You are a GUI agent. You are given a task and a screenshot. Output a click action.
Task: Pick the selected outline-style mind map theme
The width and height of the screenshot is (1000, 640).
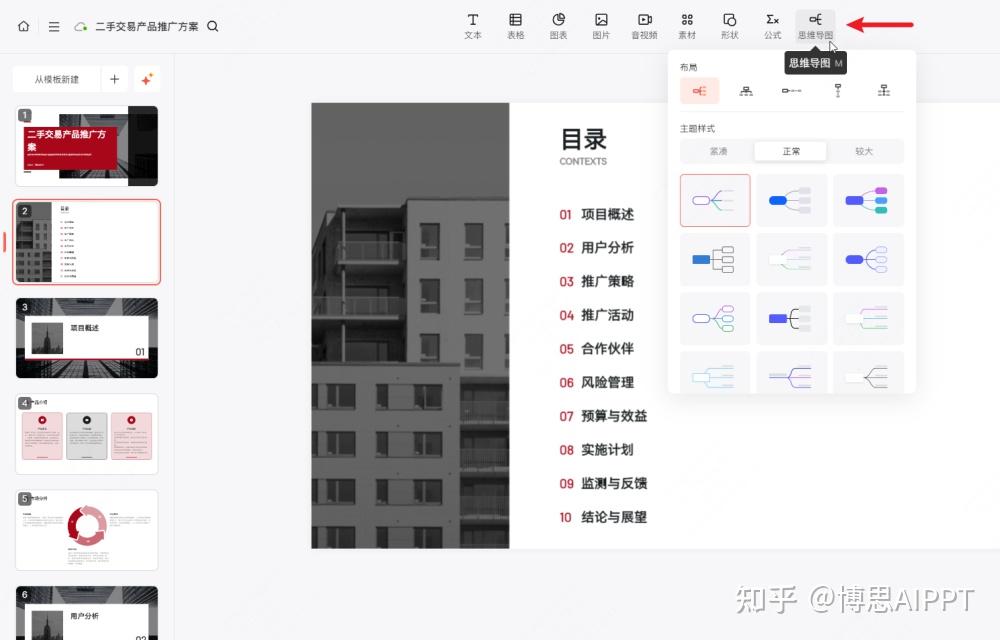715,200
